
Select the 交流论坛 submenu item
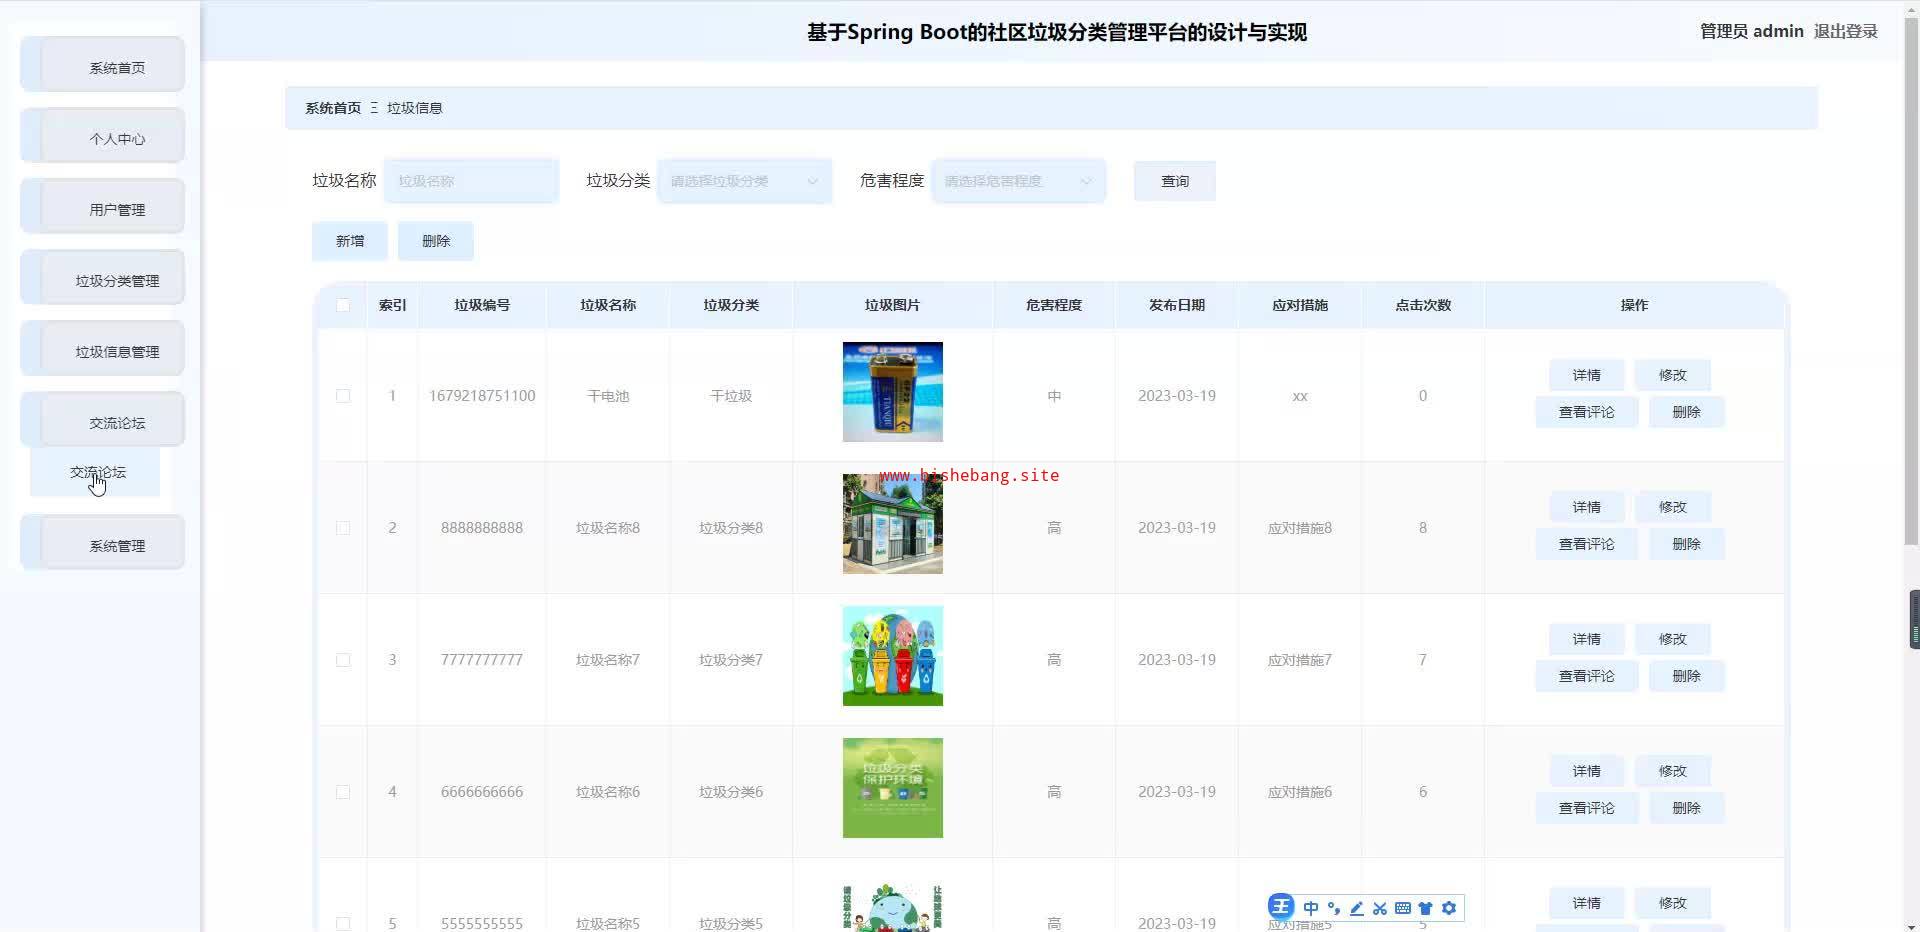[x=96, y=473]
